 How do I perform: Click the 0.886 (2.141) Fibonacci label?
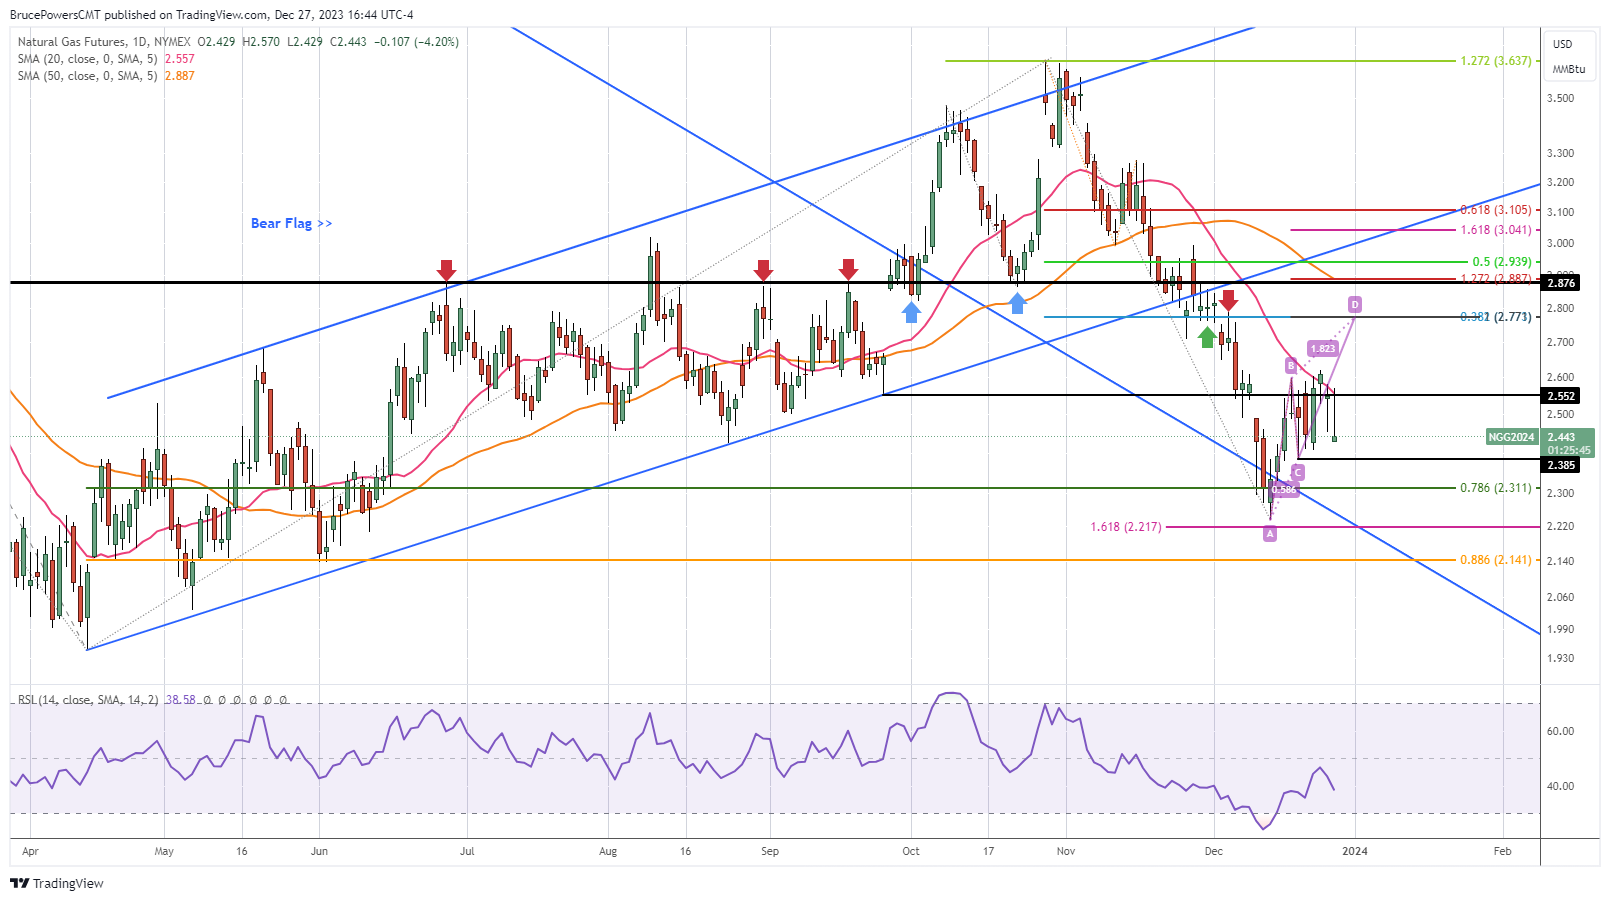(x=1496, y=560)
